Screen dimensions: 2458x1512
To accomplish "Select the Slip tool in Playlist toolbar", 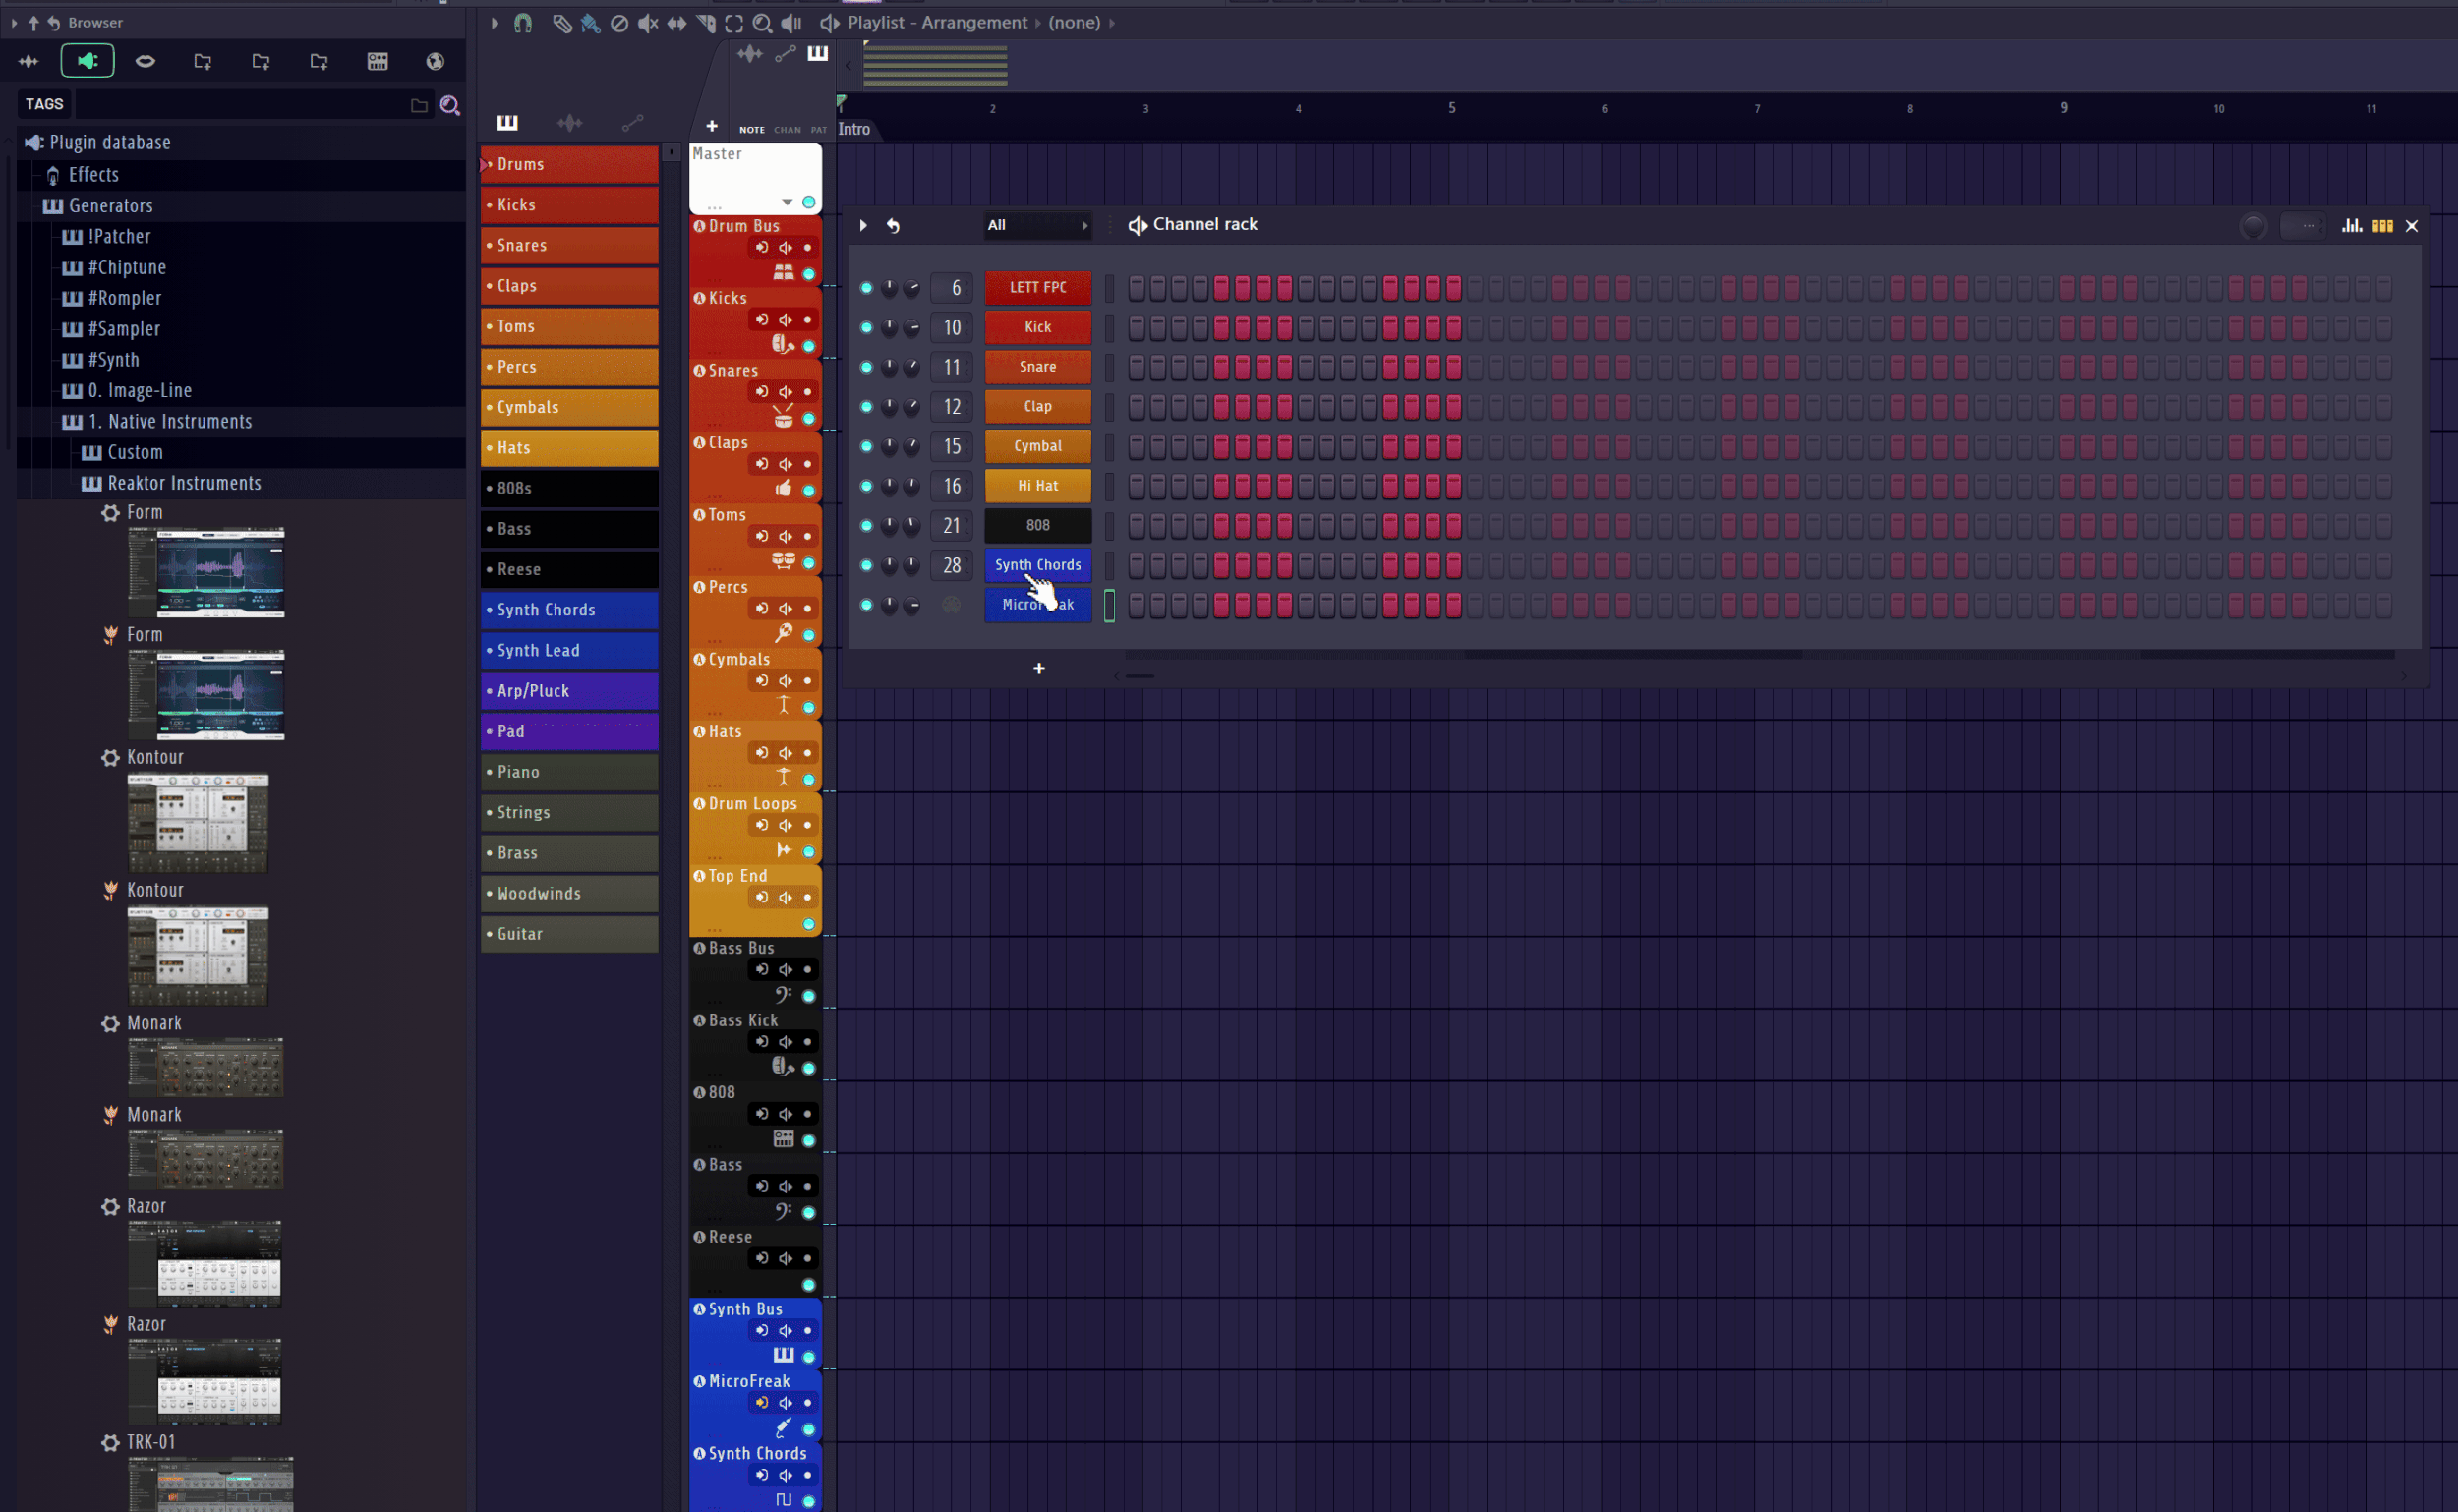I will tap(677, 22).
